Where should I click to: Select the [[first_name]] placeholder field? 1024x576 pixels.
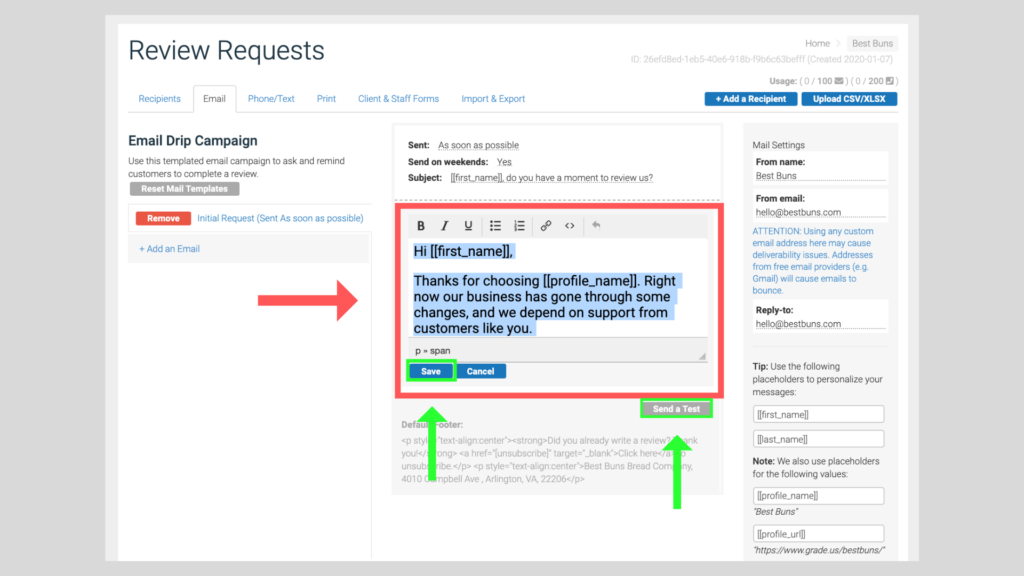tap(818, 414)
